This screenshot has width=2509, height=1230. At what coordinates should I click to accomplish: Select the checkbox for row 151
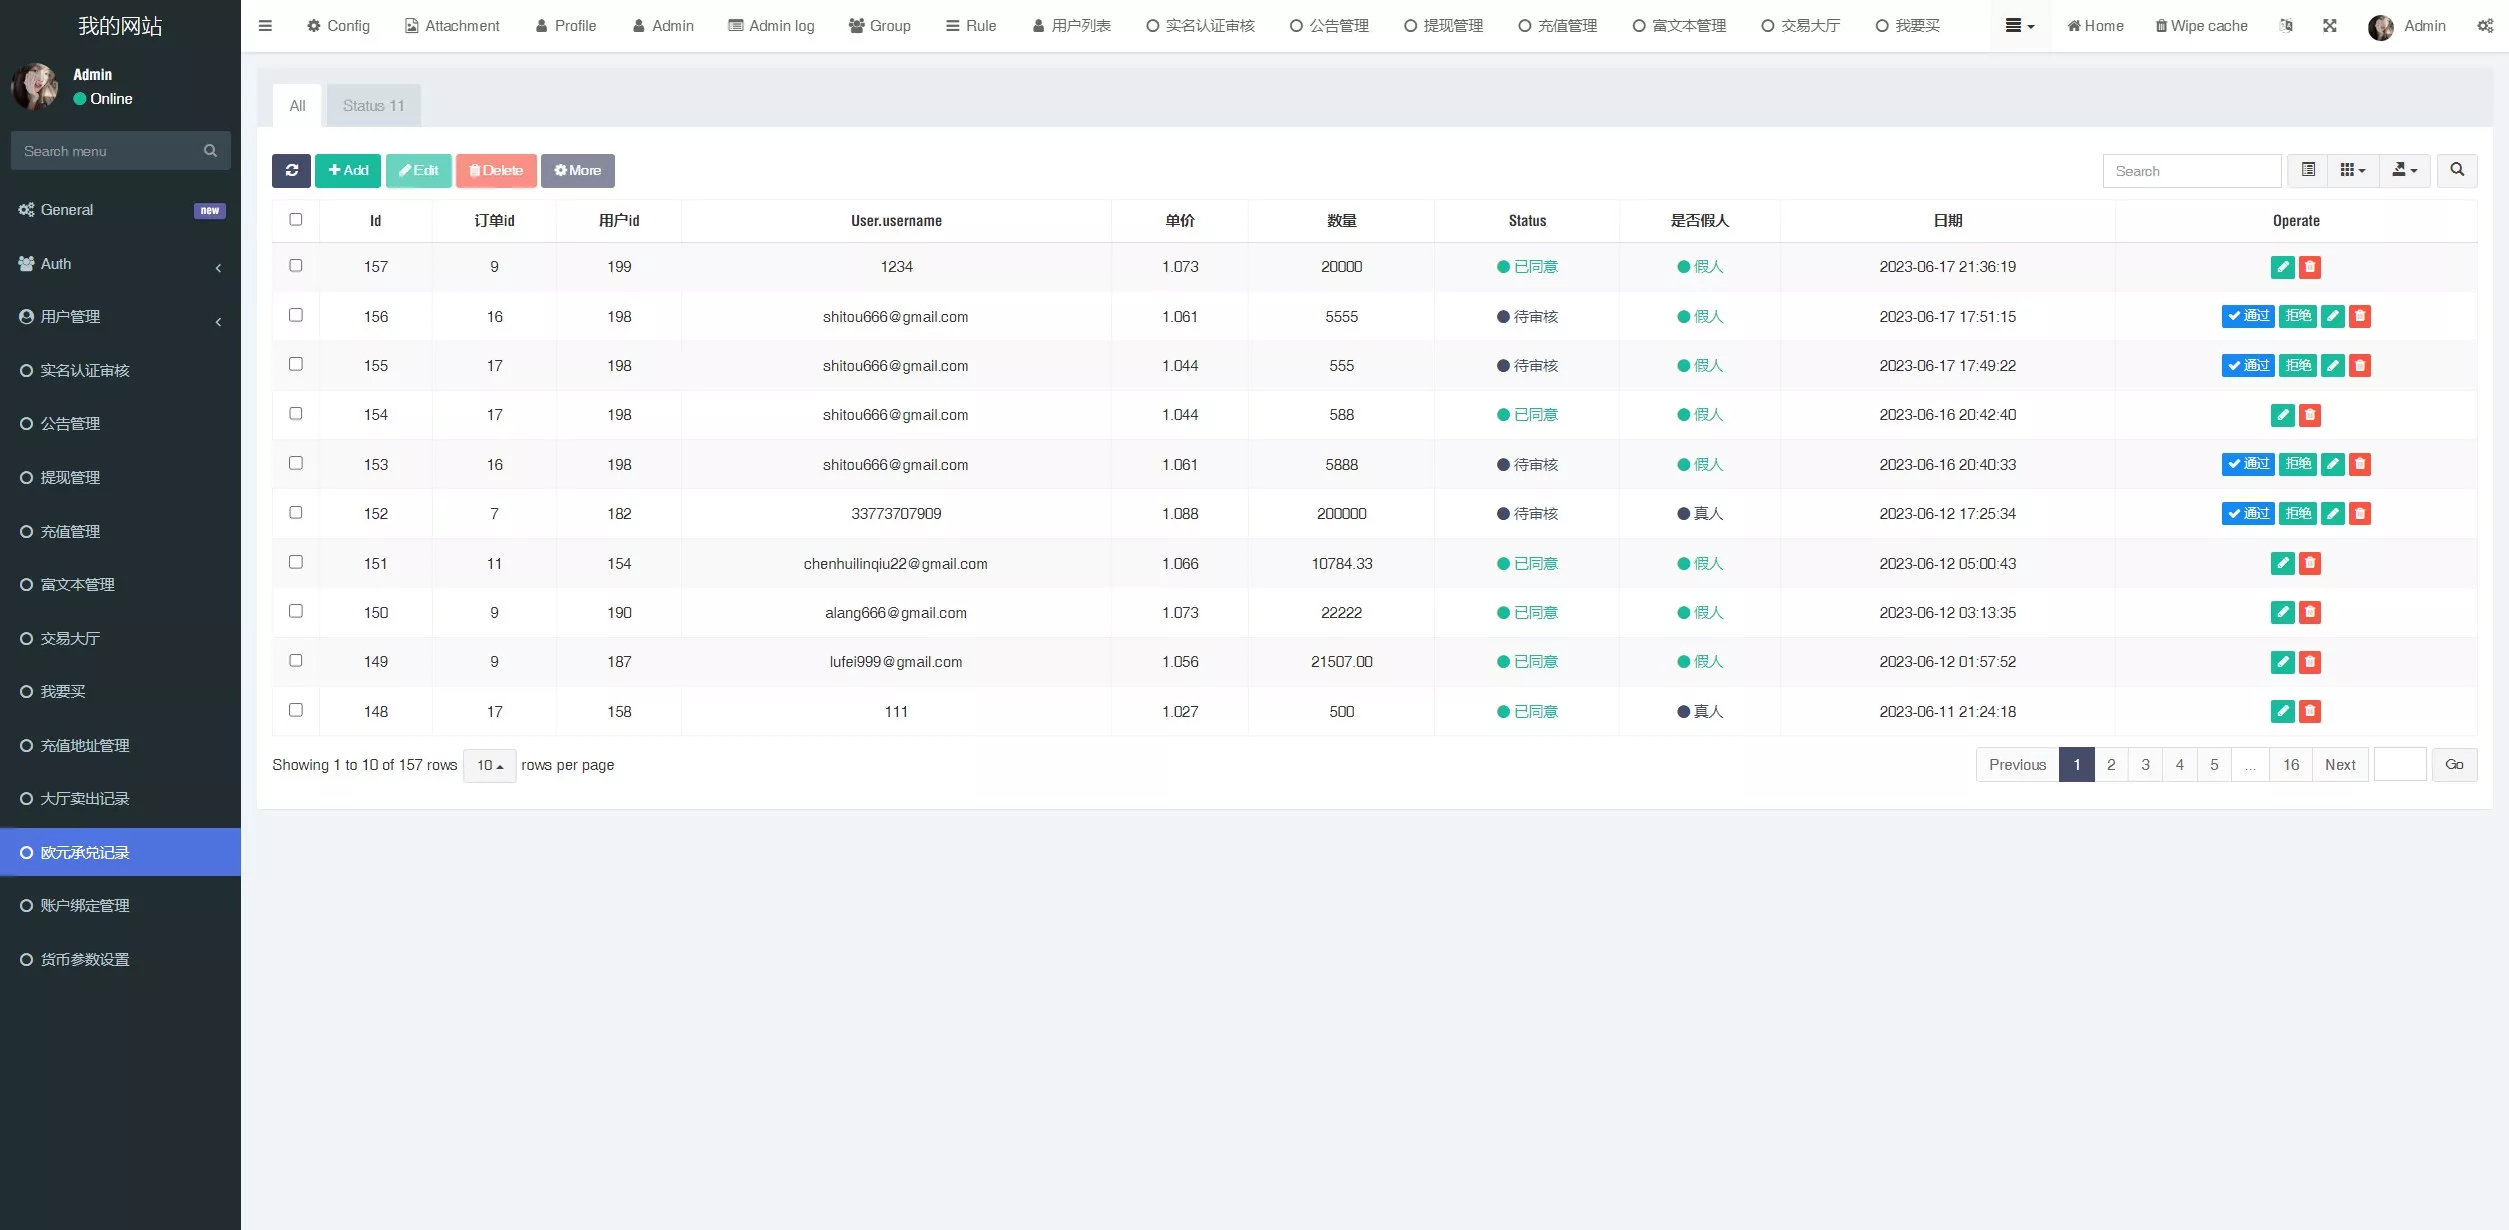coord(296,562)
